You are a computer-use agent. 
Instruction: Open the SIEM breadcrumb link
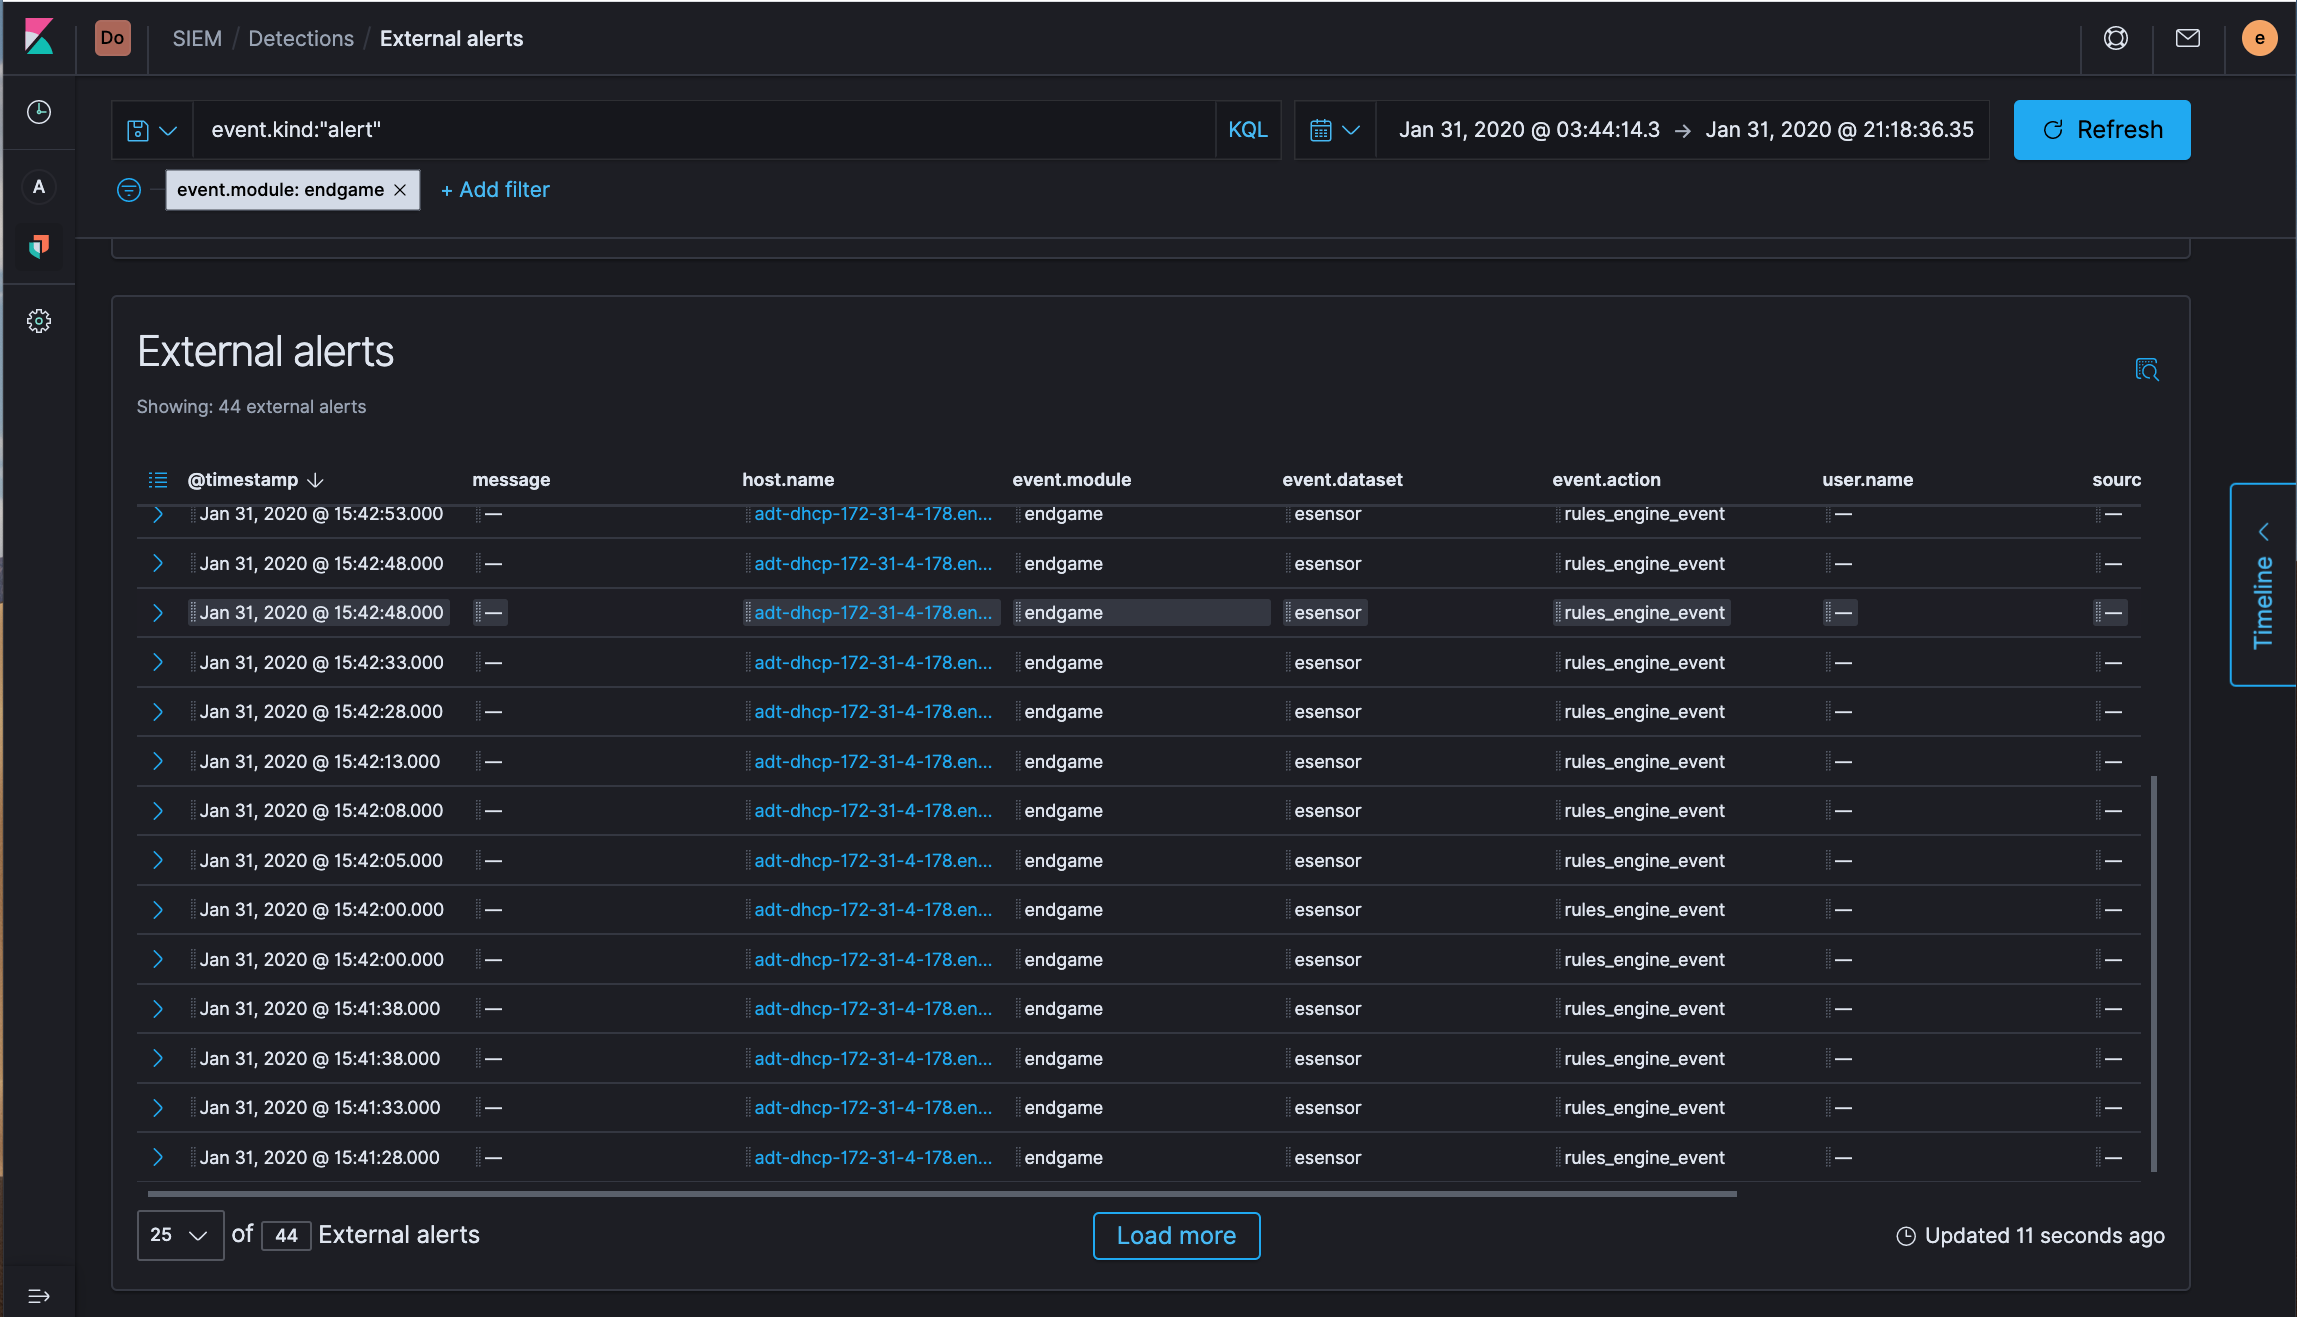(x=196, y=38)
